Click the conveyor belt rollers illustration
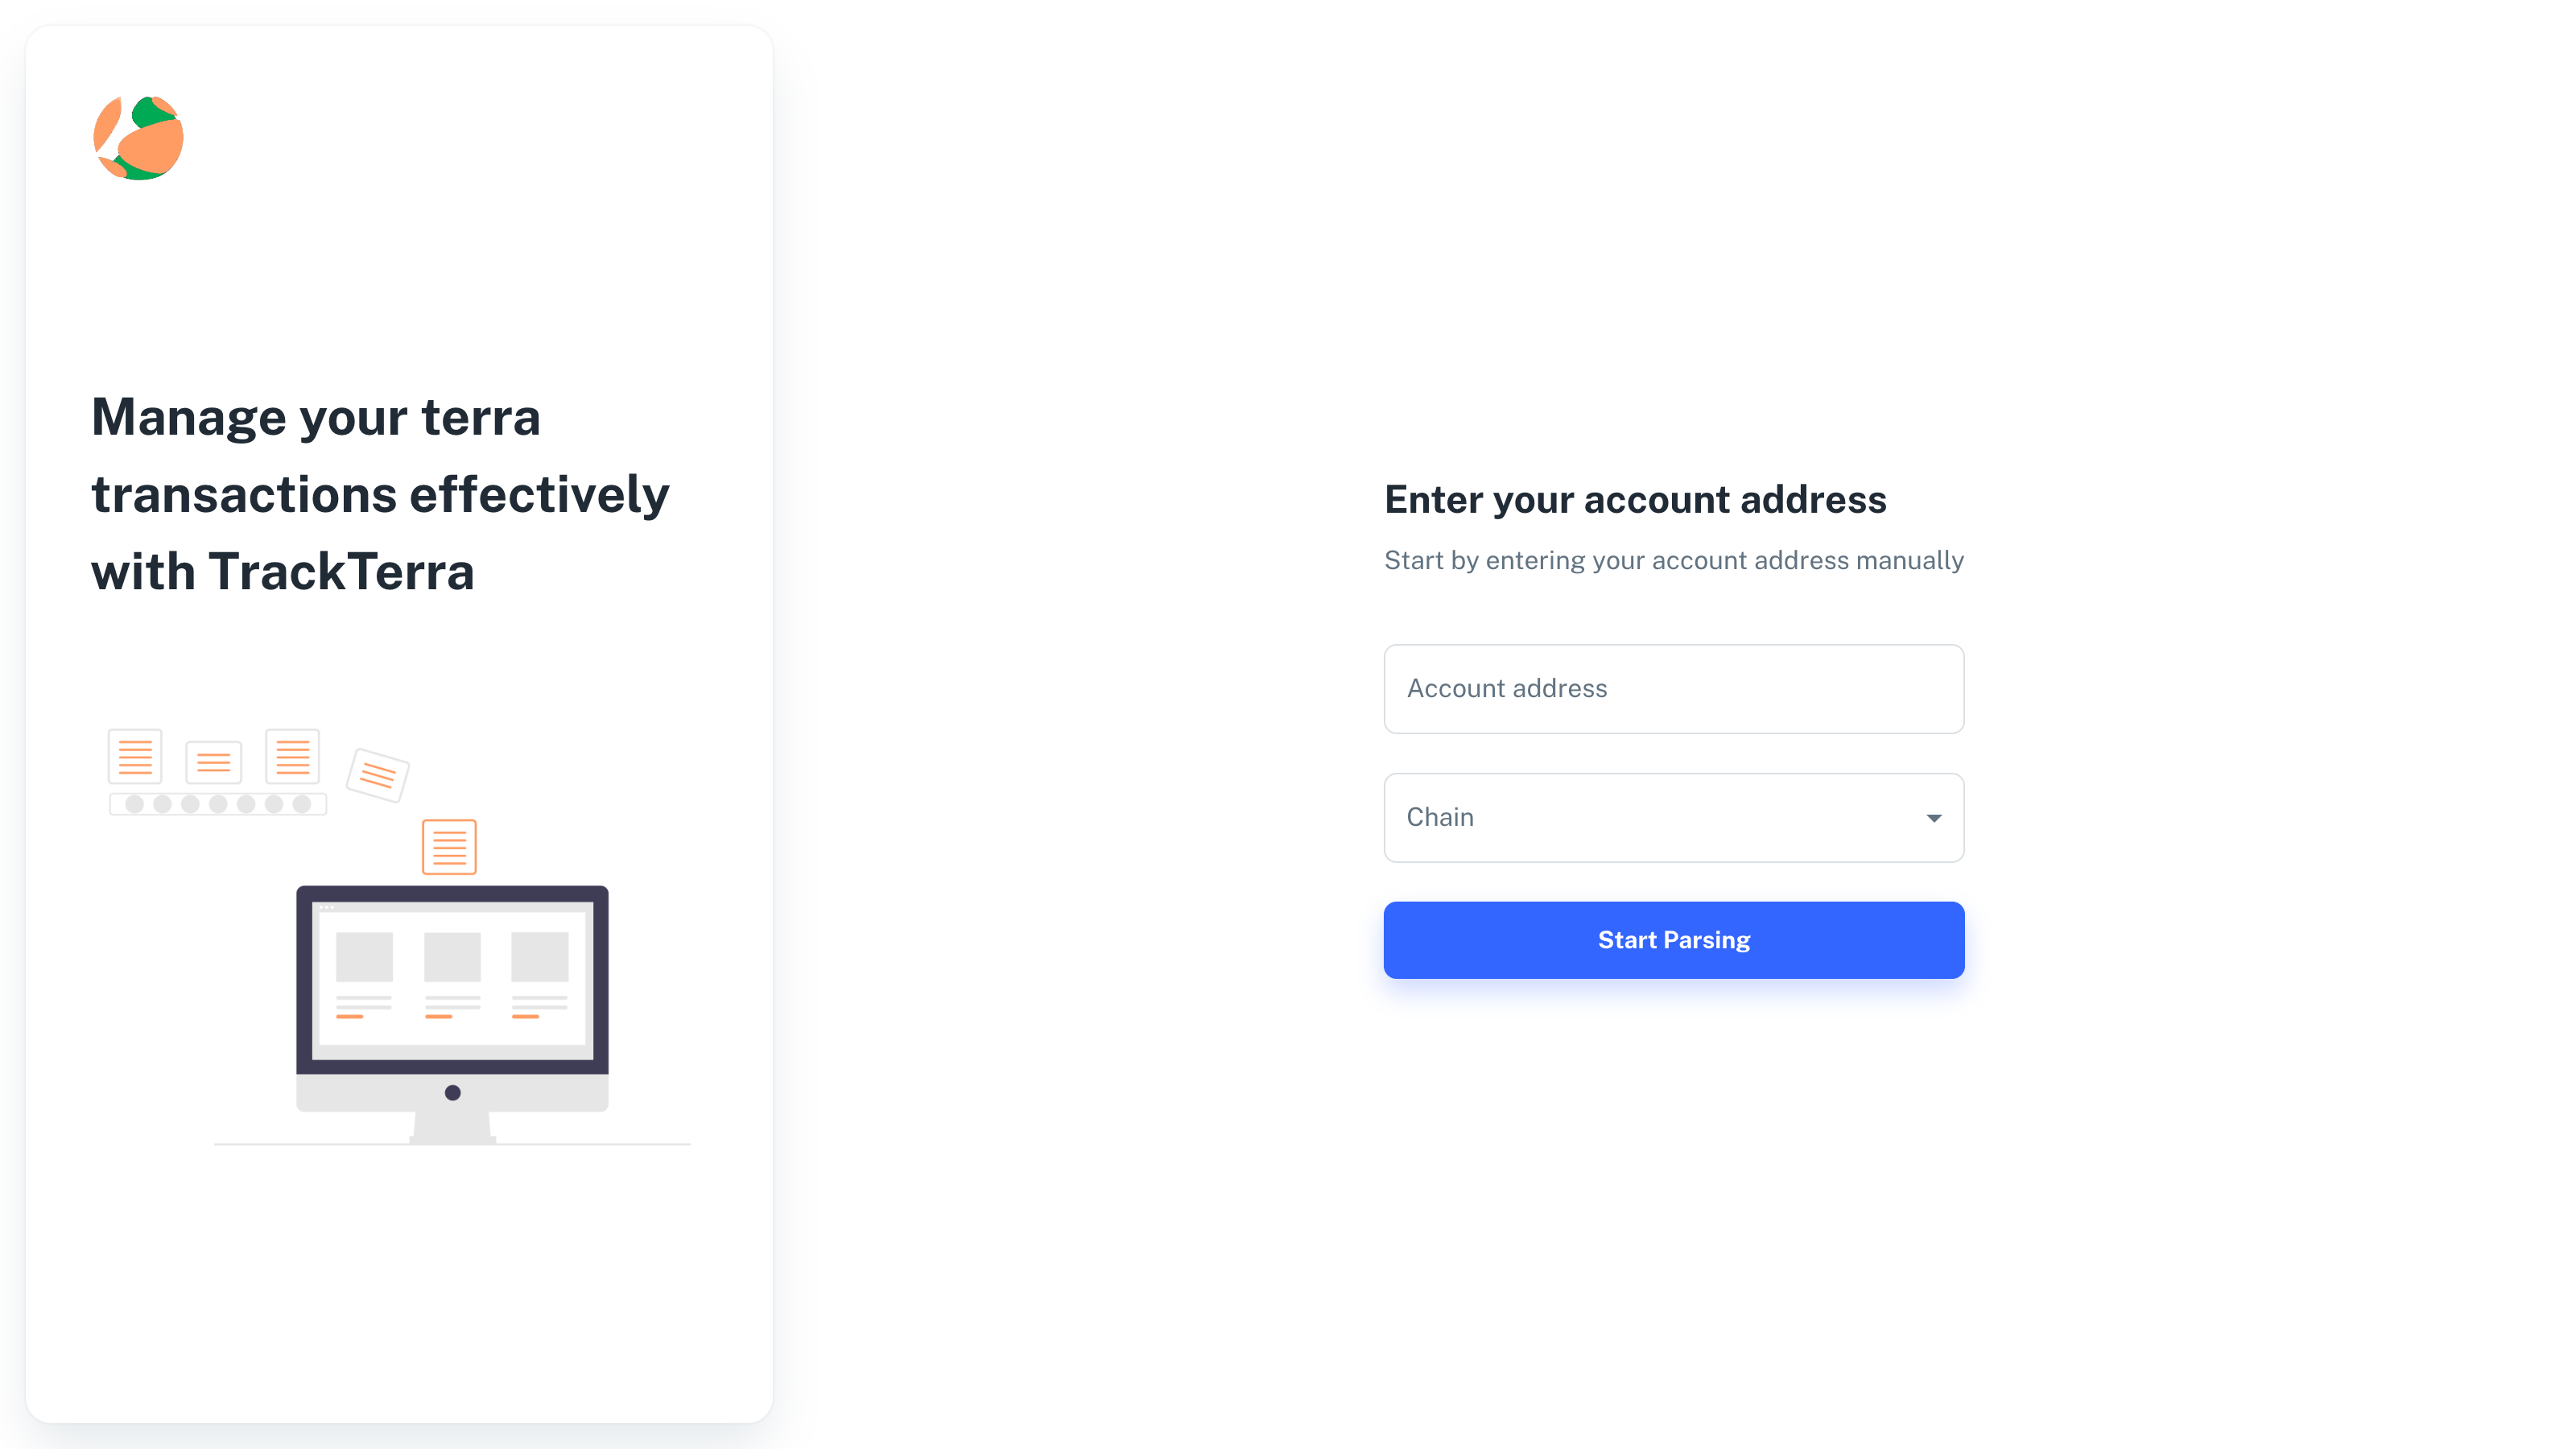Image resolution: width=2576 pixels, height=1449 pixels. (218, 804)
